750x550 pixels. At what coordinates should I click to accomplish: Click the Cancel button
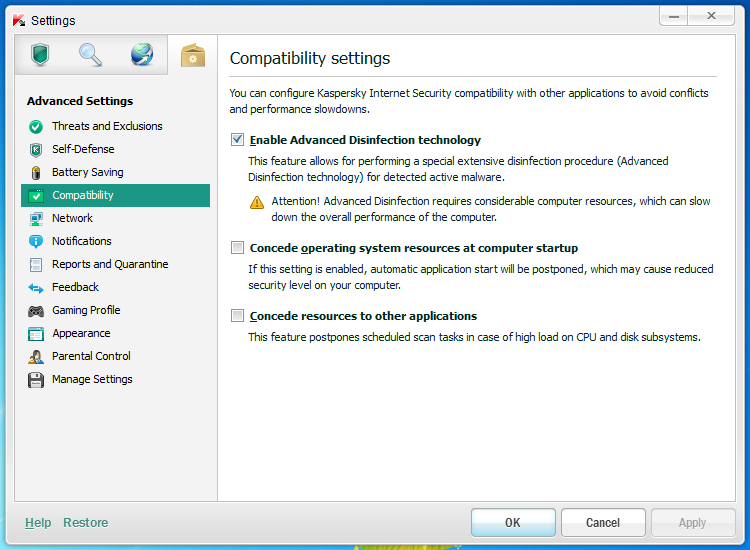point(603,523)
